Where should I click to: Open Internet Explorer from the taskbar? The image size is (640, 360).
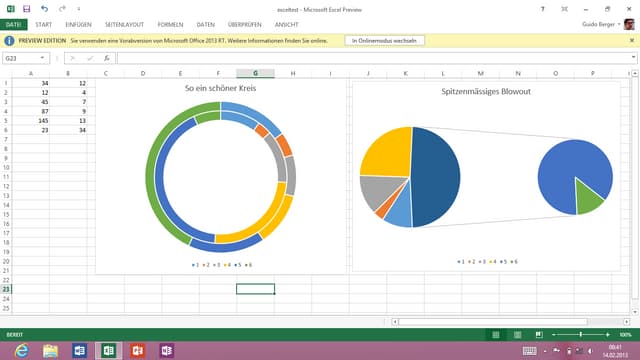click(x=21, y=351)
